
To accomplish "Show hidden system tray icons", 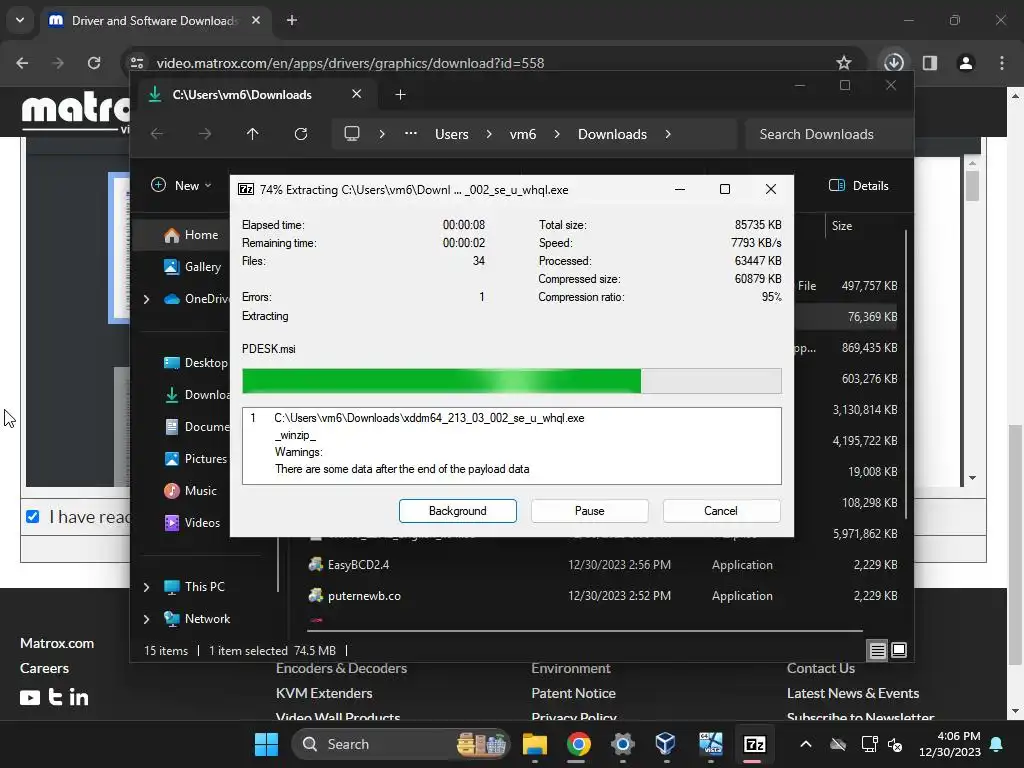I will point(806,744).
